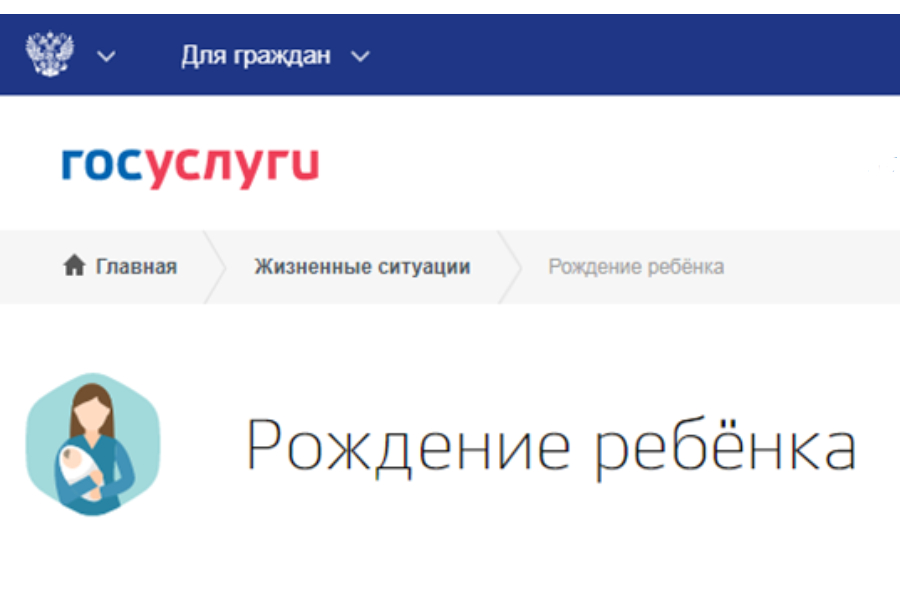Open 'Жизненные ситуации' breadcrumb
The image size is (900, 600).
362,267
